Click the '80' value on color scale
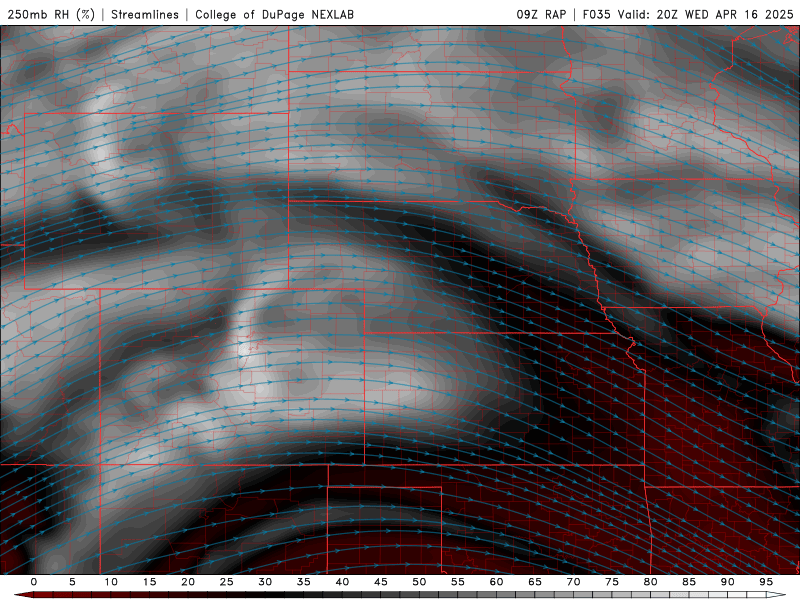 (x=651, y=582)
